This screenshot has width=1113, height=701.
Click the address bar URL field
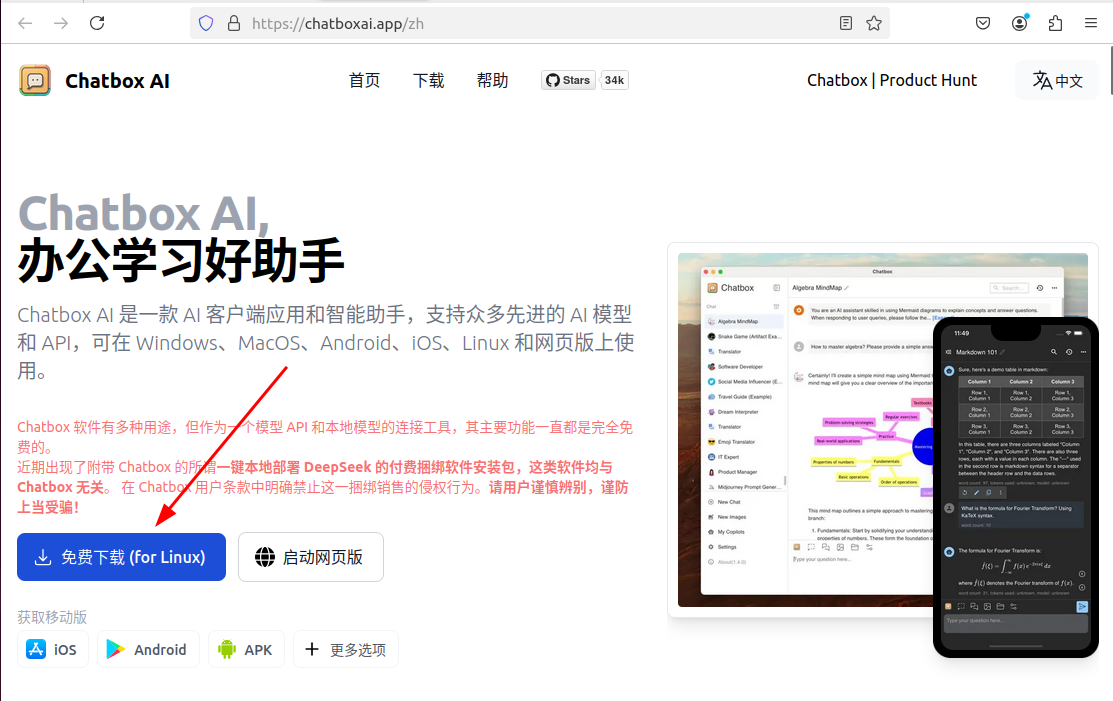[x=539, y=23]
